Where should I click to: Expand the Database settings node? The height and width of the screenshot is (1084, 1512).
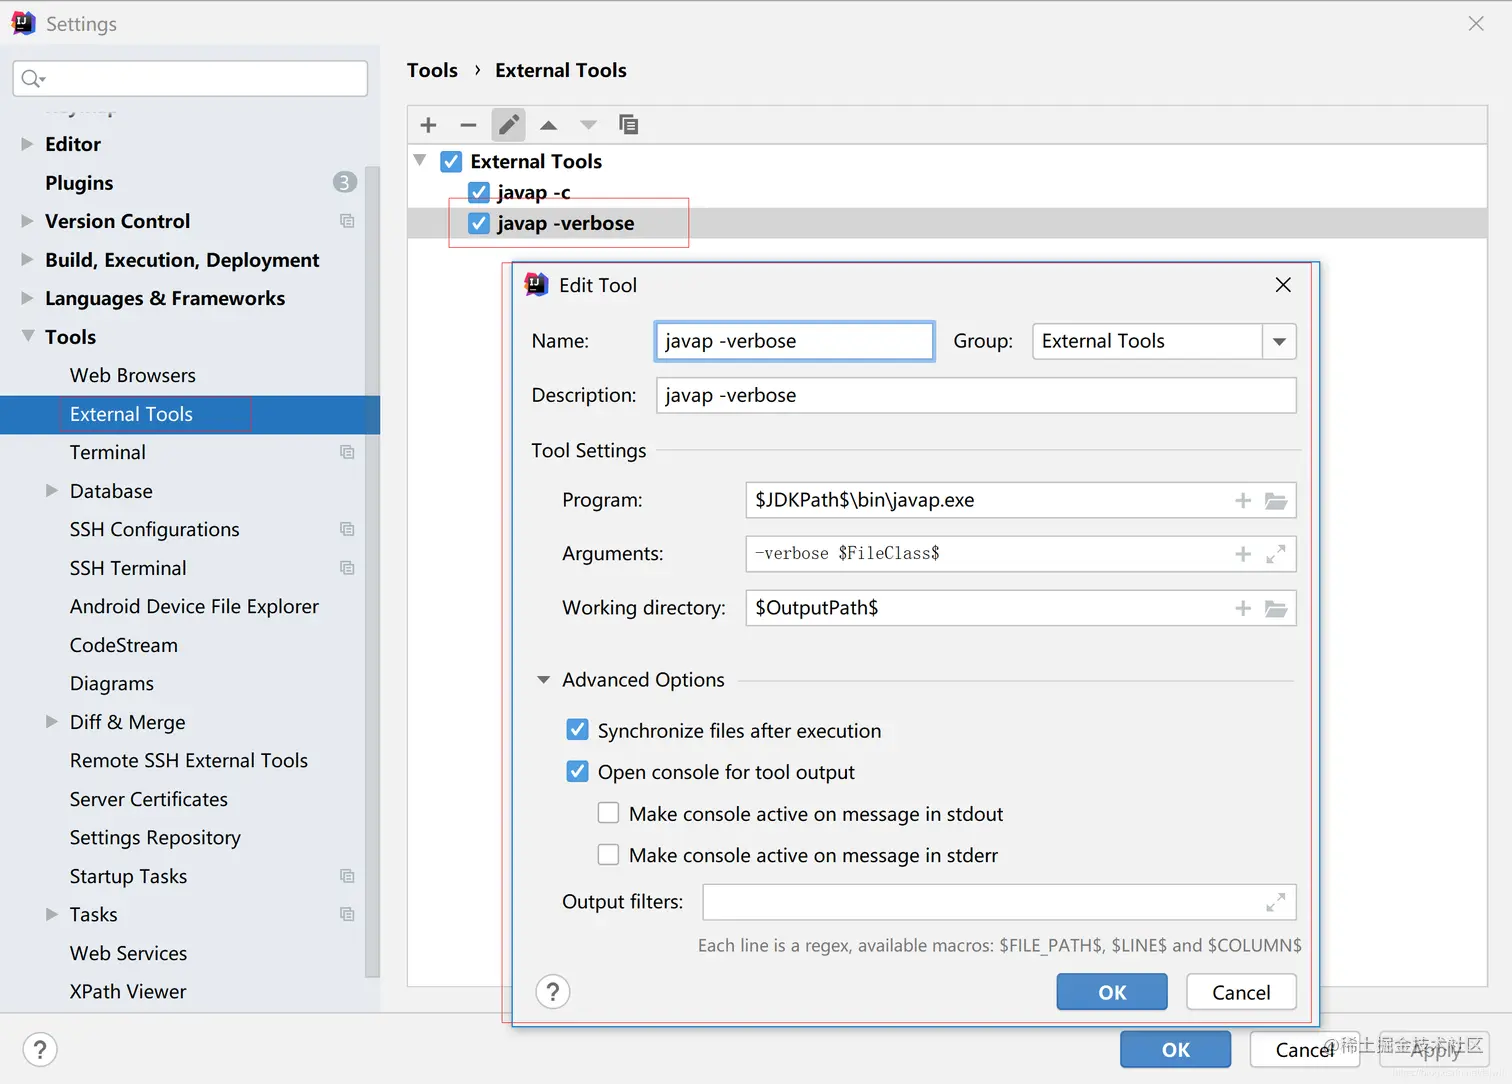pos(52,491)
